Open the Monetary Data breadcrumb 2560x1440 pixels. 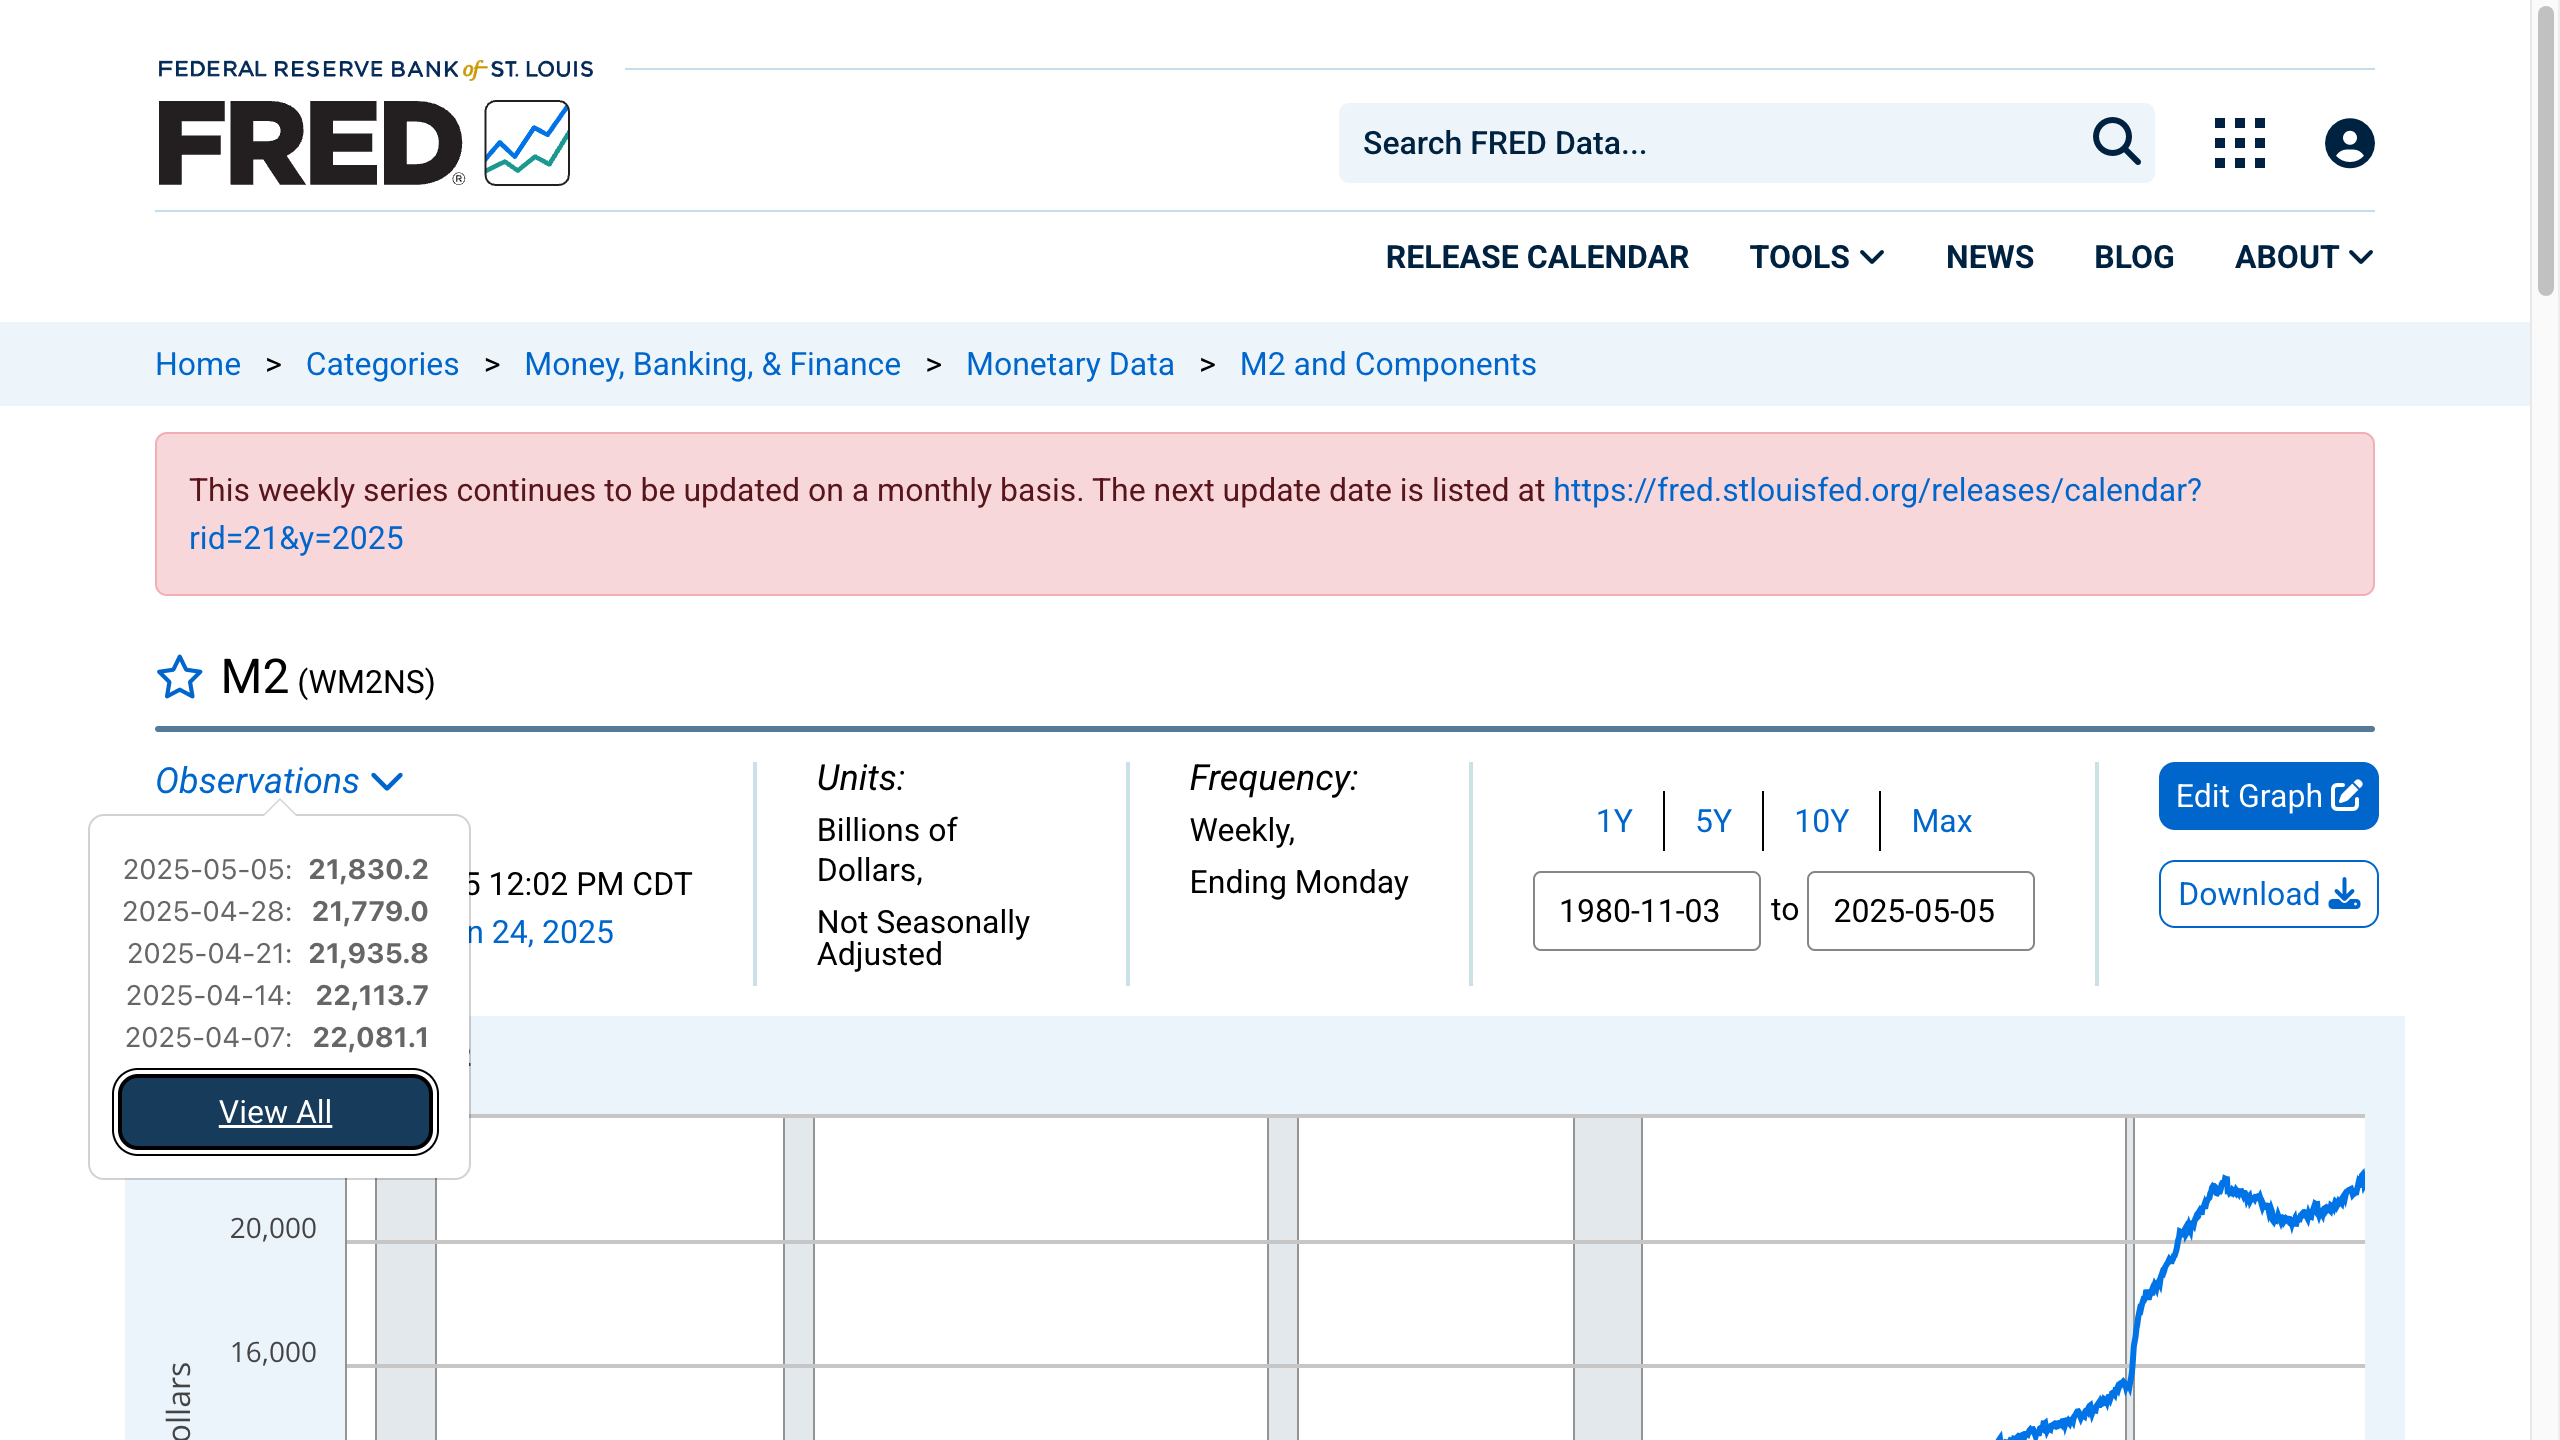click(1070, 364)
